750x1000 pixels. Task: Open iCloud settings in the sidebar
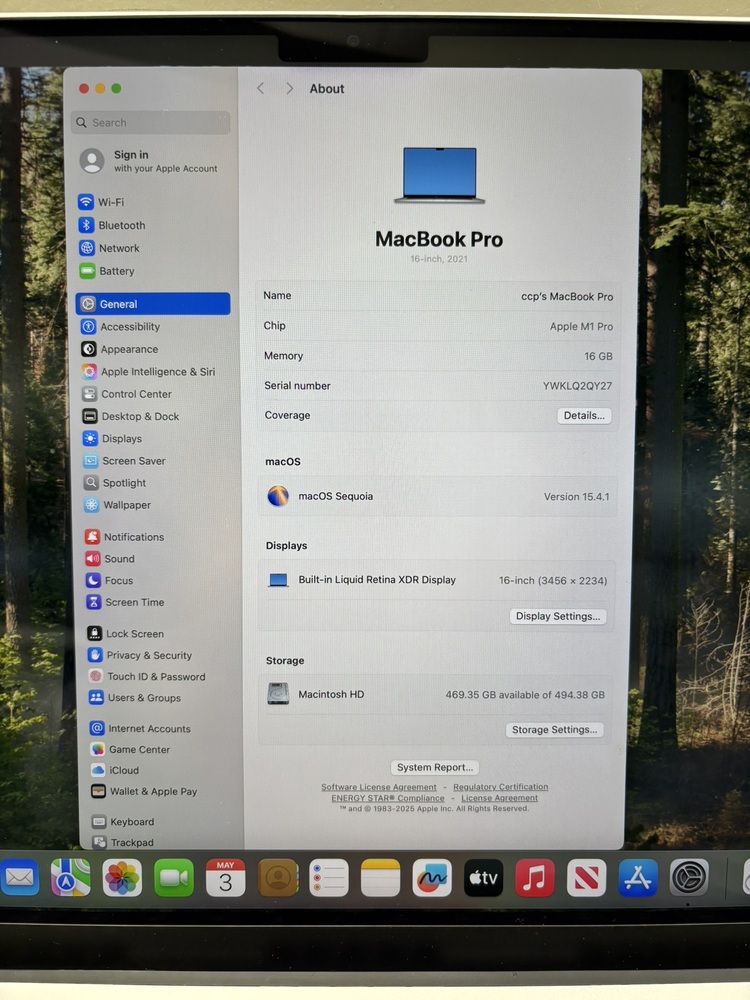(x=115, y=770)
